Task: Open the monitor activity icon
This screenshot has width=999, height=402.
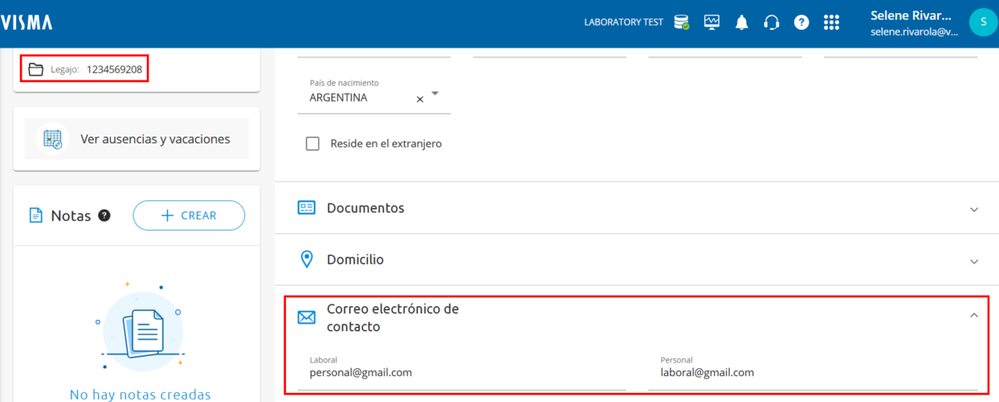Action: pyautogui.click(x=712, y=22)
